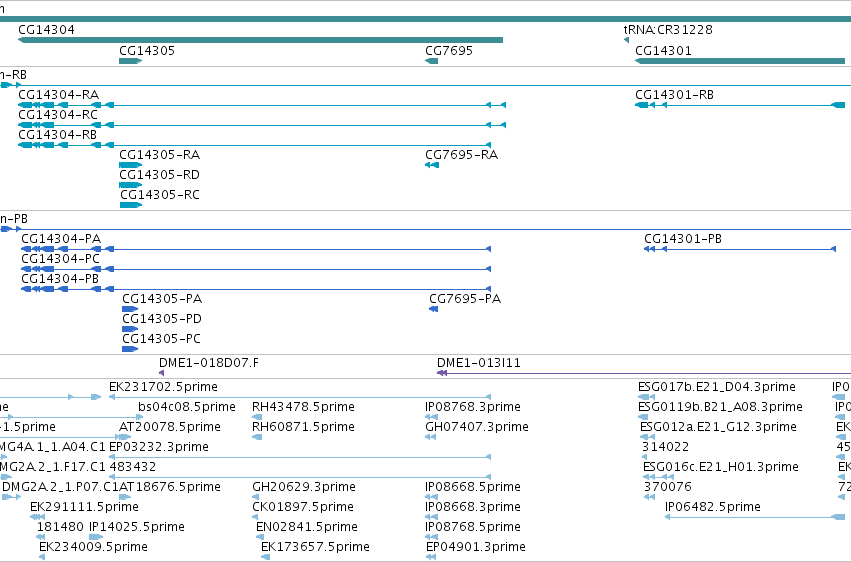Screen dimensions: 851x562
Task: Click the CG14301-PB protein track line
Action: pyautogui.click(x=740, y=249)
